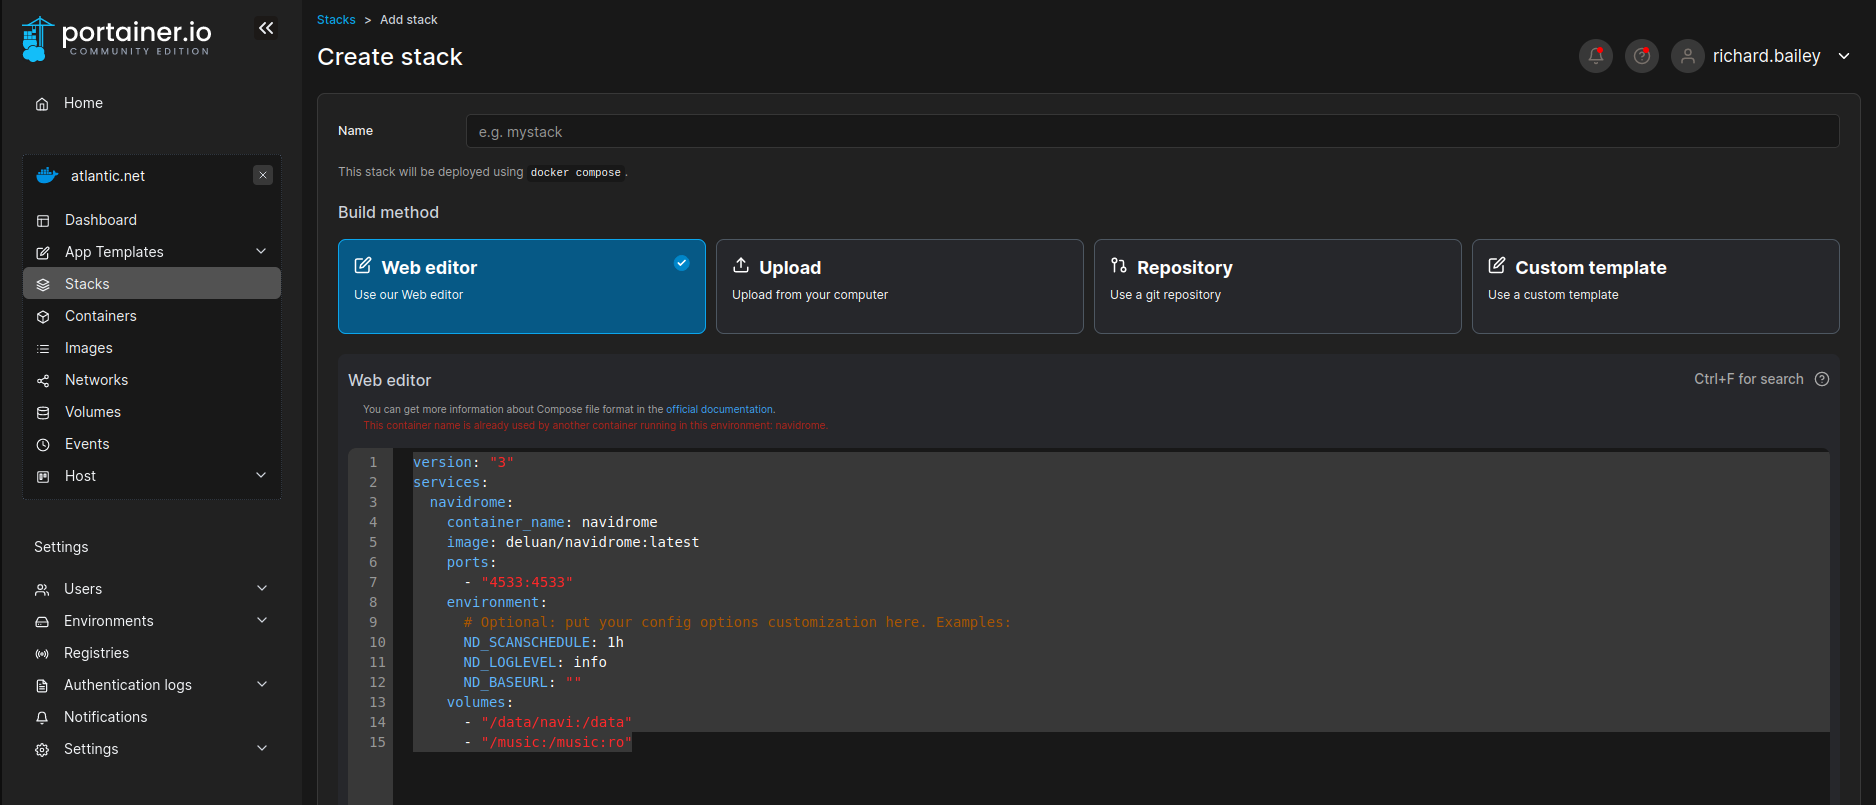This screenshot has width=1876, height=805.
Task: Click the Networks share icon
Action: (43, 381)
